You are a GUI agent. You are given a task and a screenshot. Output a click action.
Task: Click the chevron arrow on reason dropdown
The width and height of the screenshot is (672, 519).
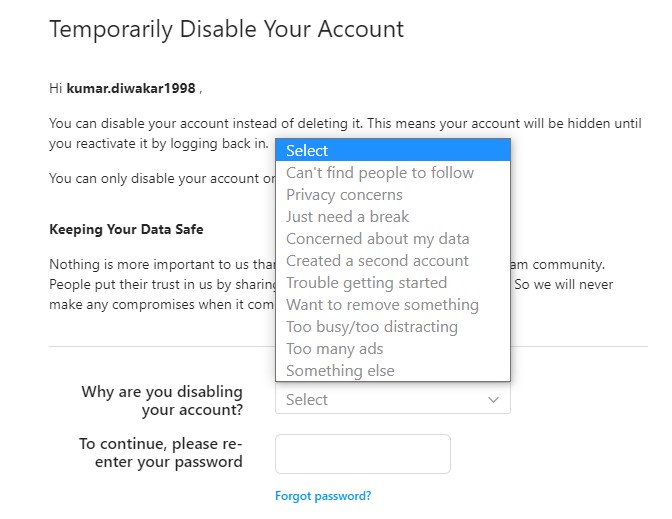tap(493, 400)
